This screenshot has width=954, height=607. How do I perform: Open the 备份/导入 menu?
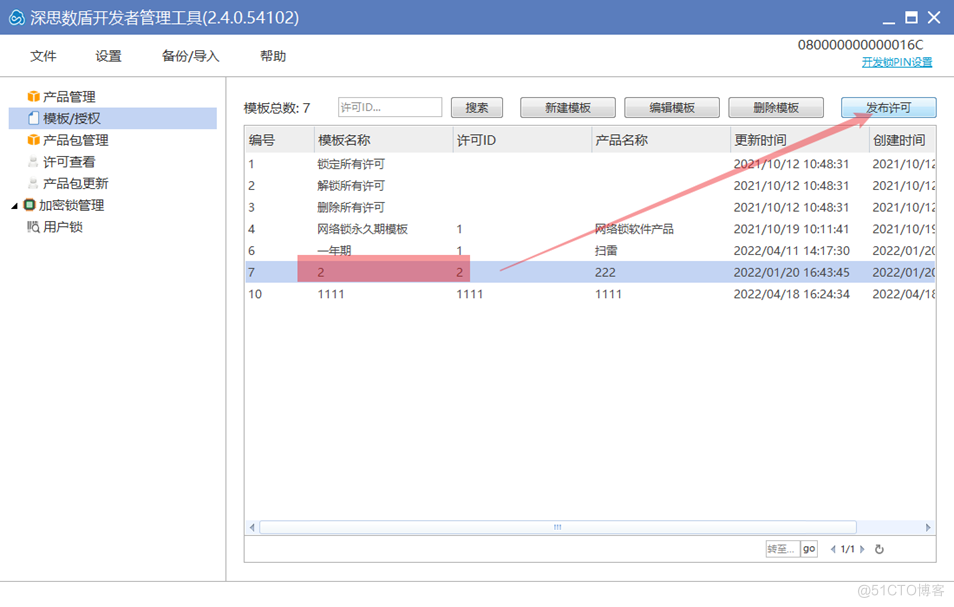coord(189,57)
